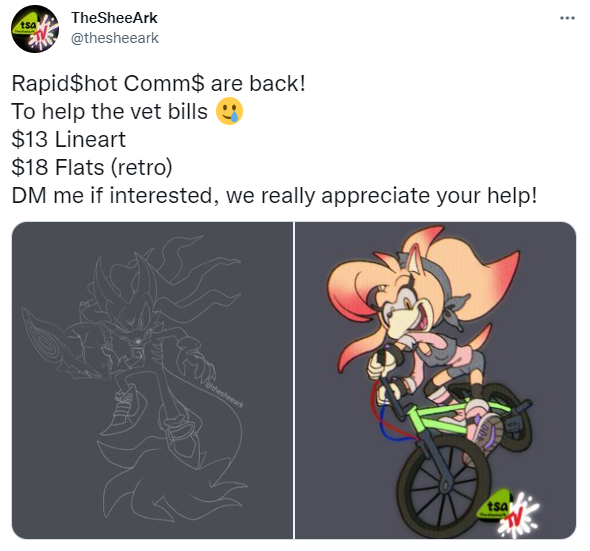Screen dimensions: 590x551
Task: Open the @thesheeark handle link
Action: (115, 38)
